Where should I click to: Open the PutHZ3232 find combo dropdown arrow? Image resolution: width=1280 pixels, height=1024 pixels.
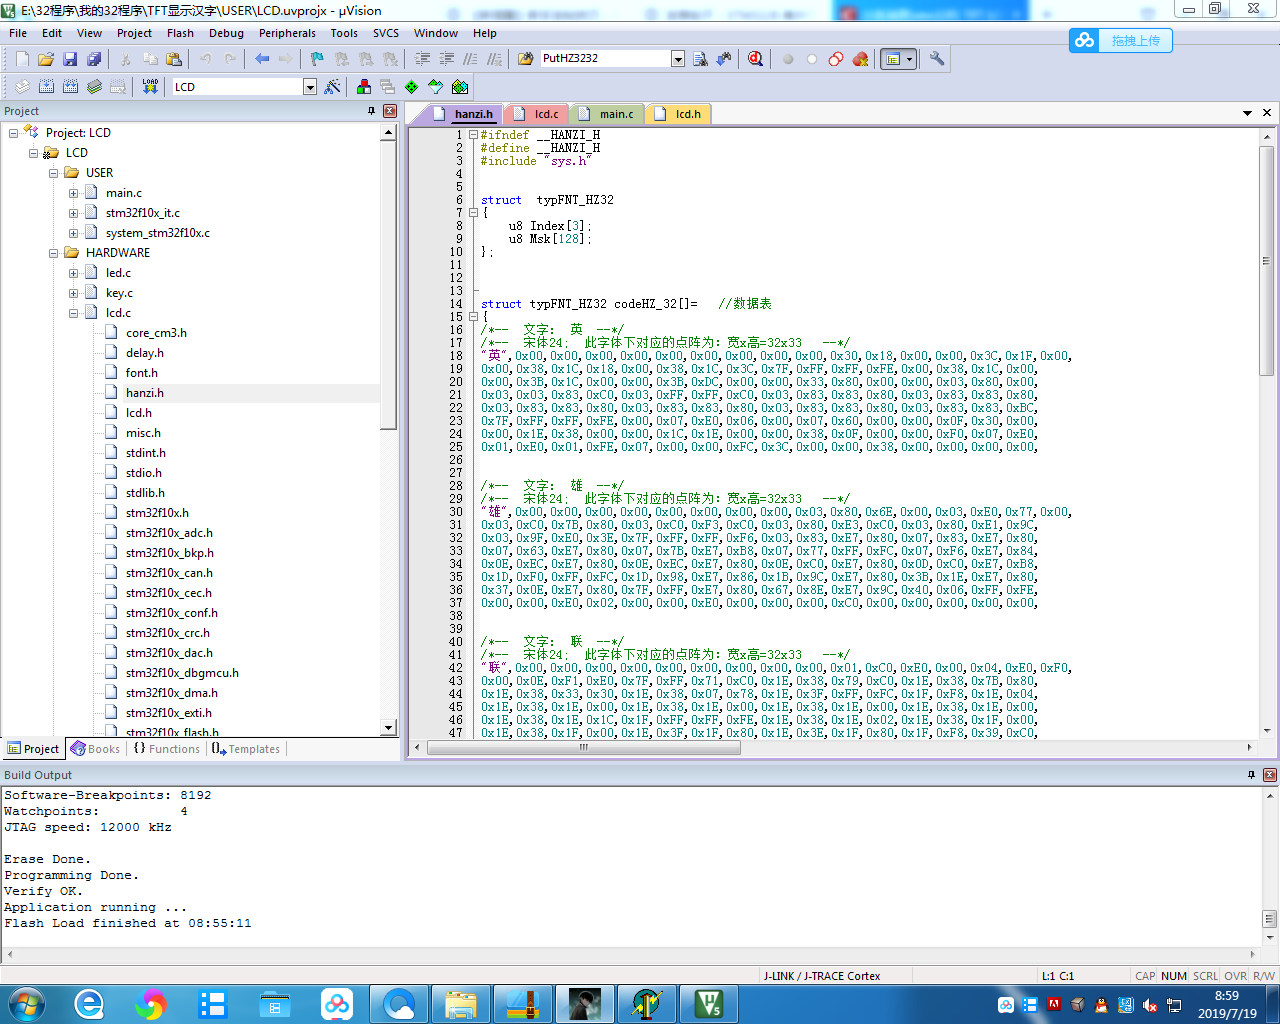tap(678, 59)
